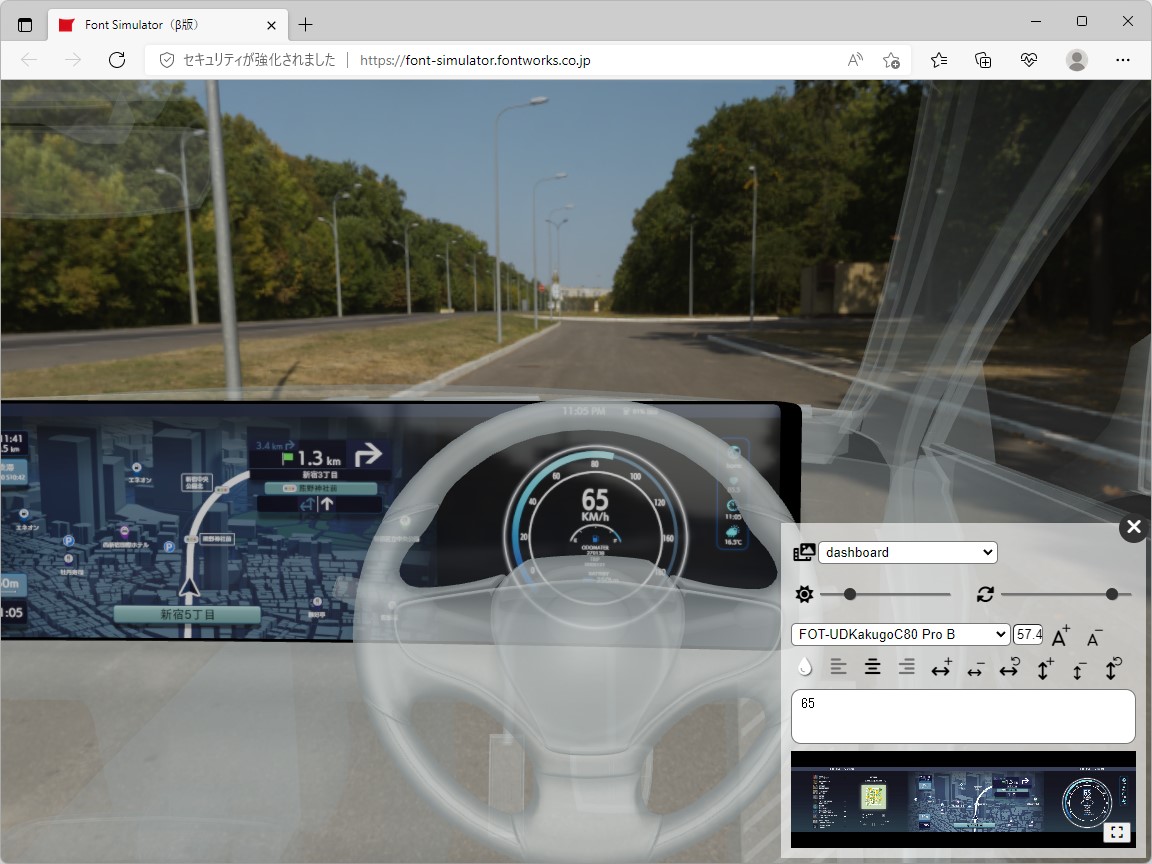This screenshot has height=864, width=1152.
Task: Increase font size with A+ icon
Action: [x=1060, y=636]
